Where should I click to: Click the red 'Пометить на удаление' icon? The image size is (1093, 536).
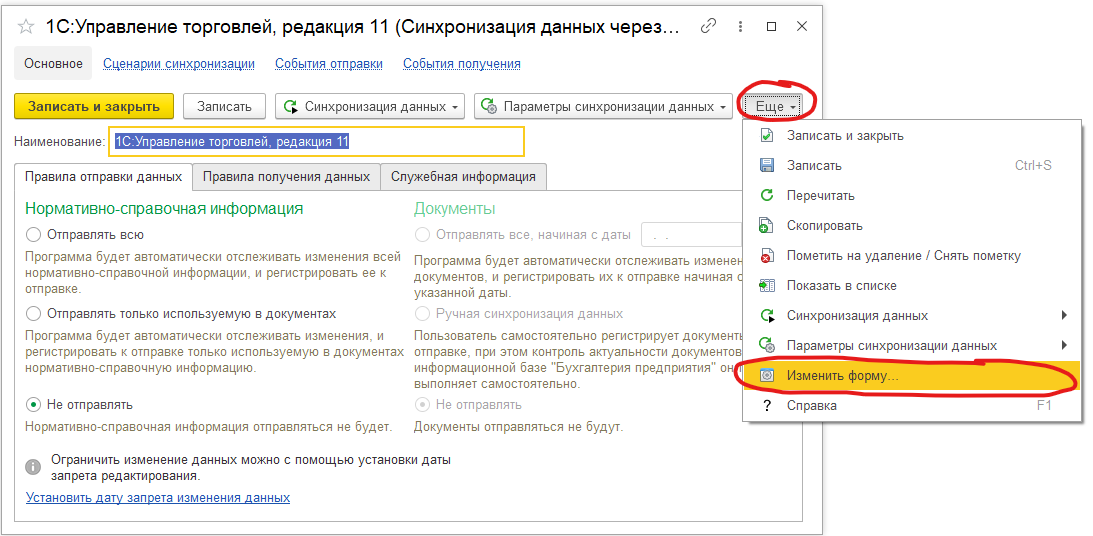coord(767,255)
